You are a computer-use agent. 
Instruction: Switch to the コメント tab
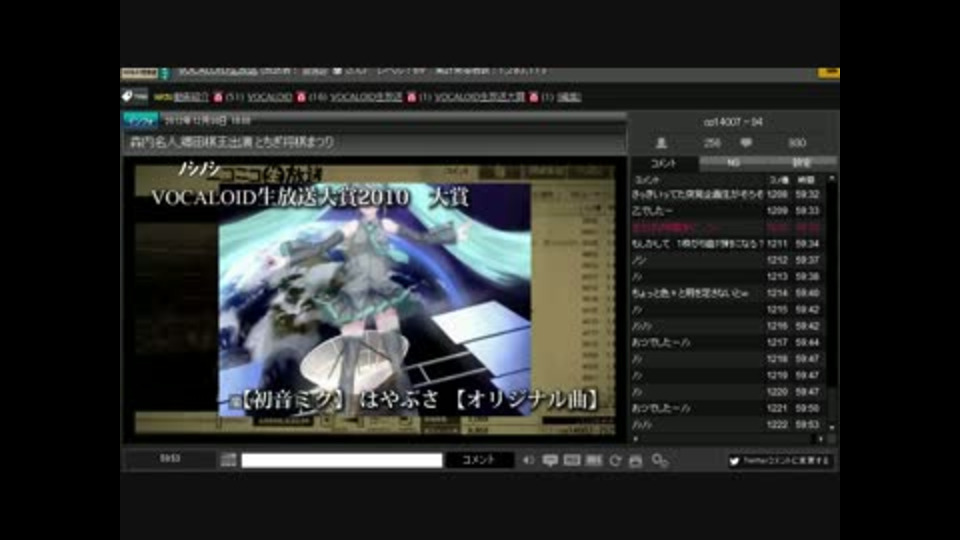pyautogui.click(x=664, y=163)
